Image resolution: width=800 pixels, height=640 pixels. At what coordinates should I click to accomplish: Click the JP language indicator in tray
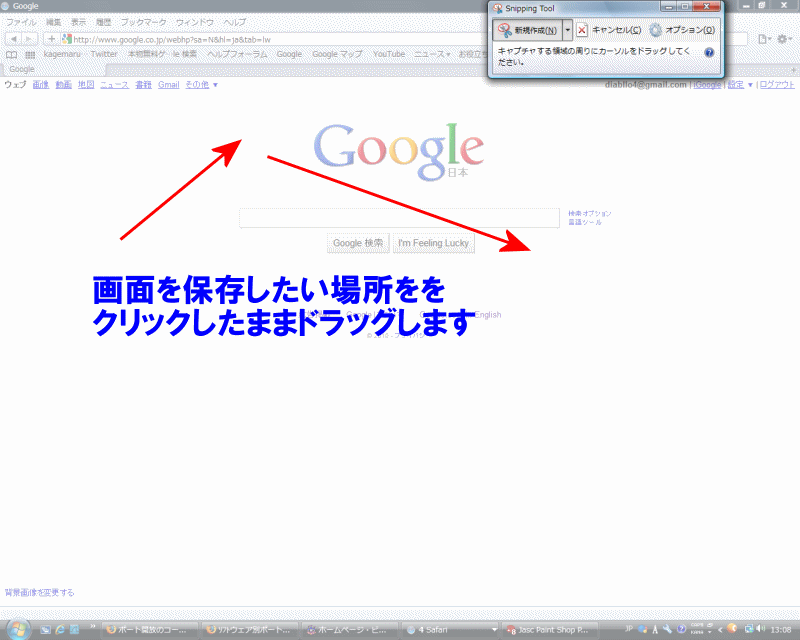click(x=629, y=629)
